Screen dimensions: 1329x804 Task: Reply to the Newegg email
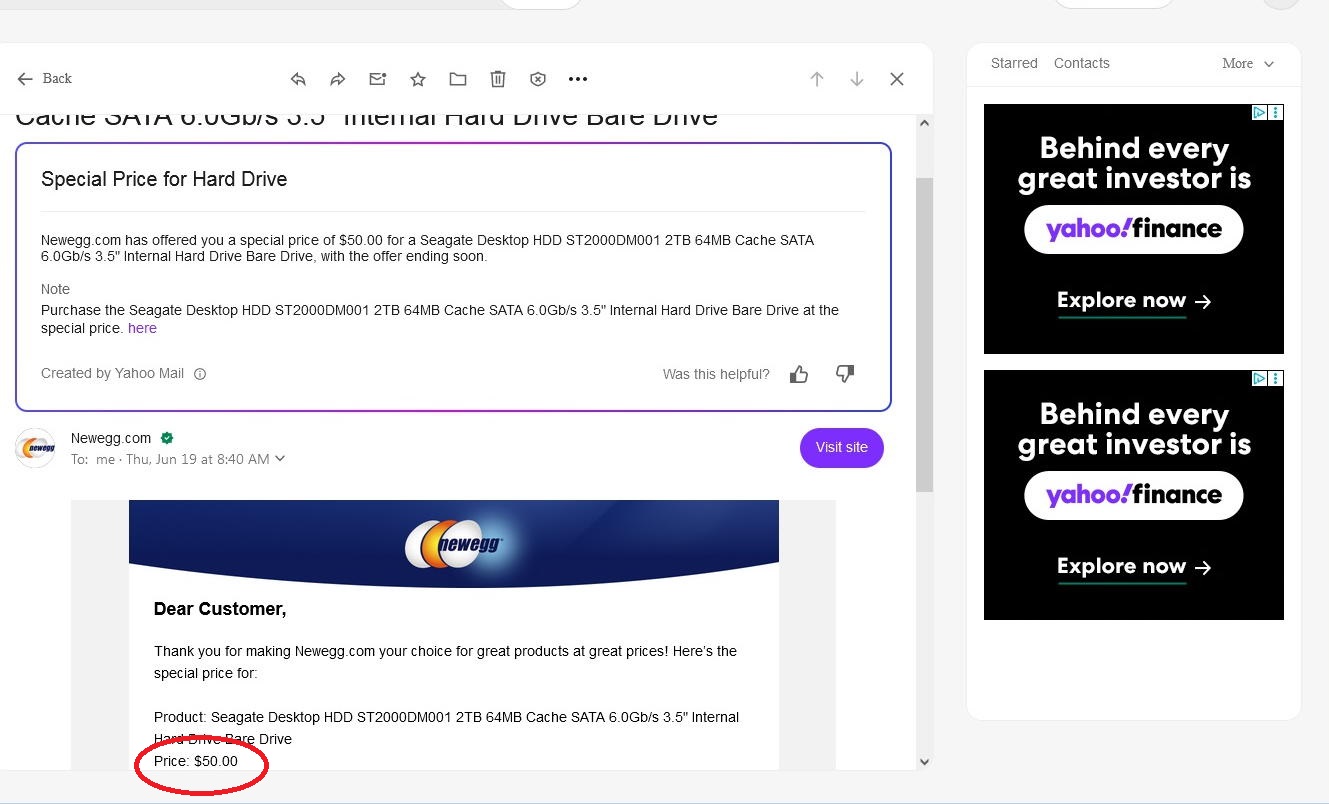point(297,79)
